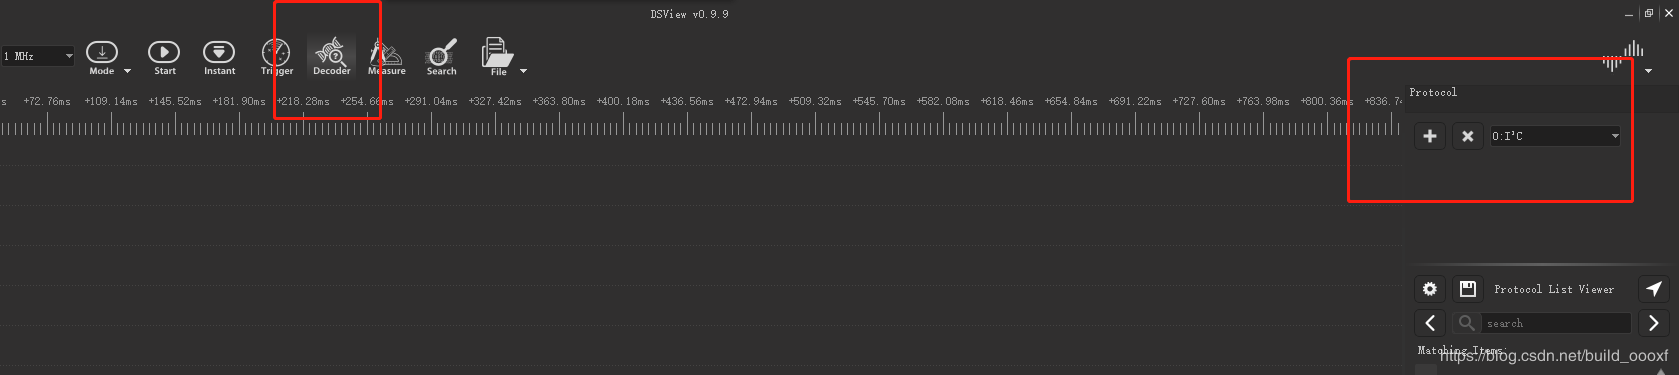1679x375 pixels.
Task: Add the selected protocol decoder
Action: (x=1430, y=136)
